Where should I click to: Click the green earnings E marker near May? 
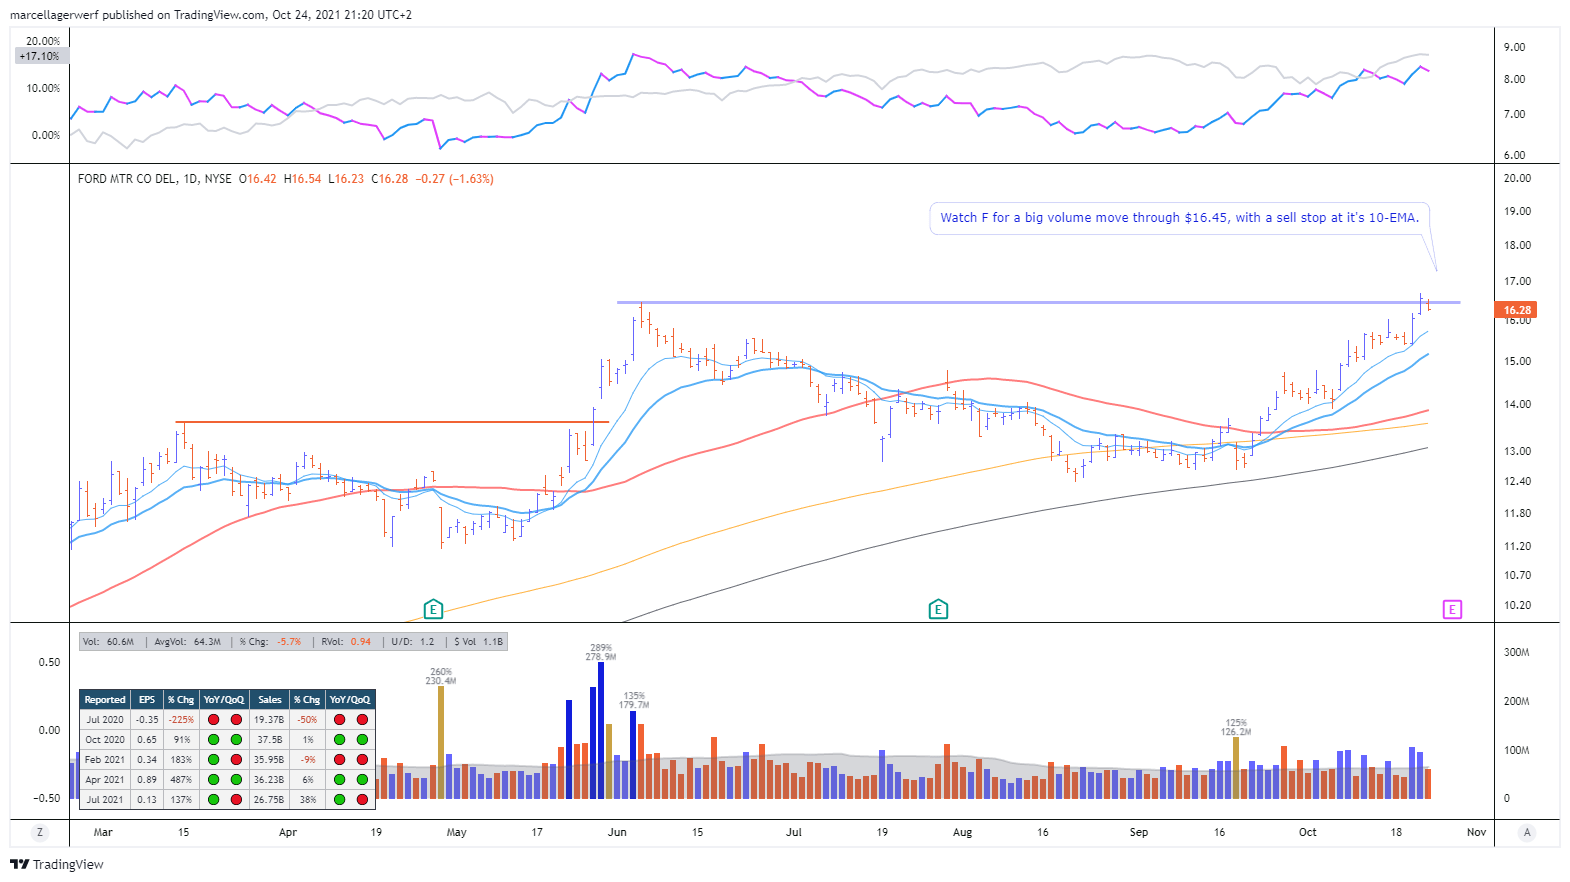coord(433,609)
